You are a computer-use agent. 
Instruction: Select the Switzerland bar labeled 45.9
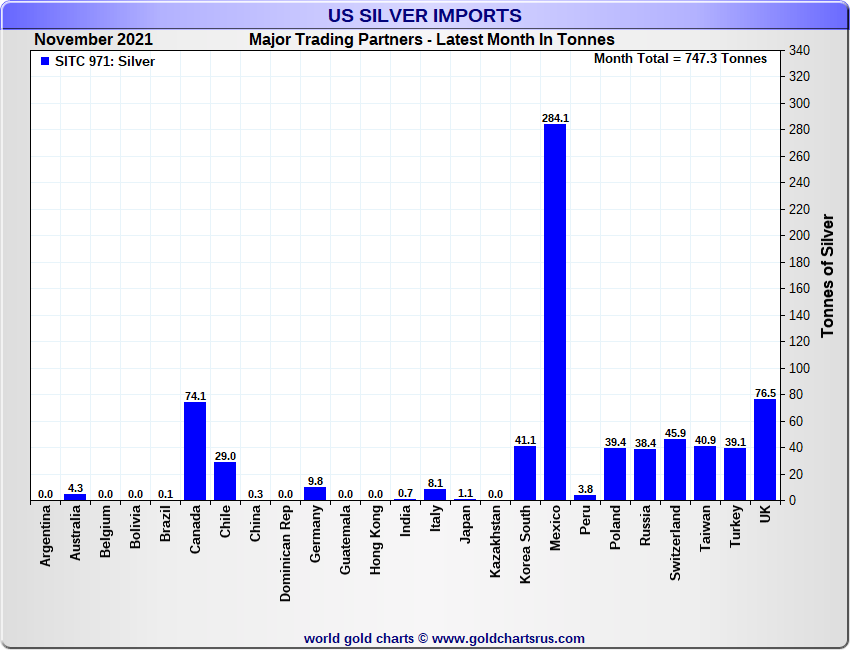point(675,470)
